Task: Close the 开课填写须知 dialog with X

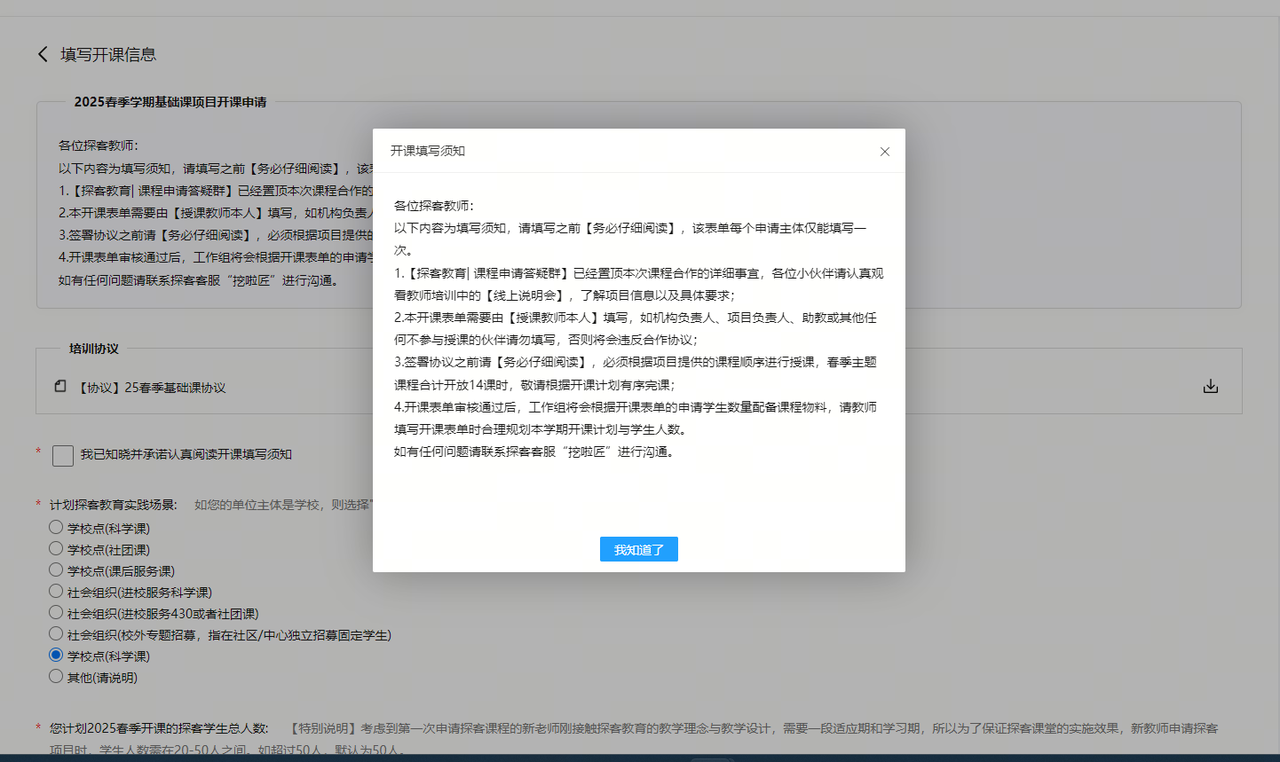Action: [x=884, y=152]
